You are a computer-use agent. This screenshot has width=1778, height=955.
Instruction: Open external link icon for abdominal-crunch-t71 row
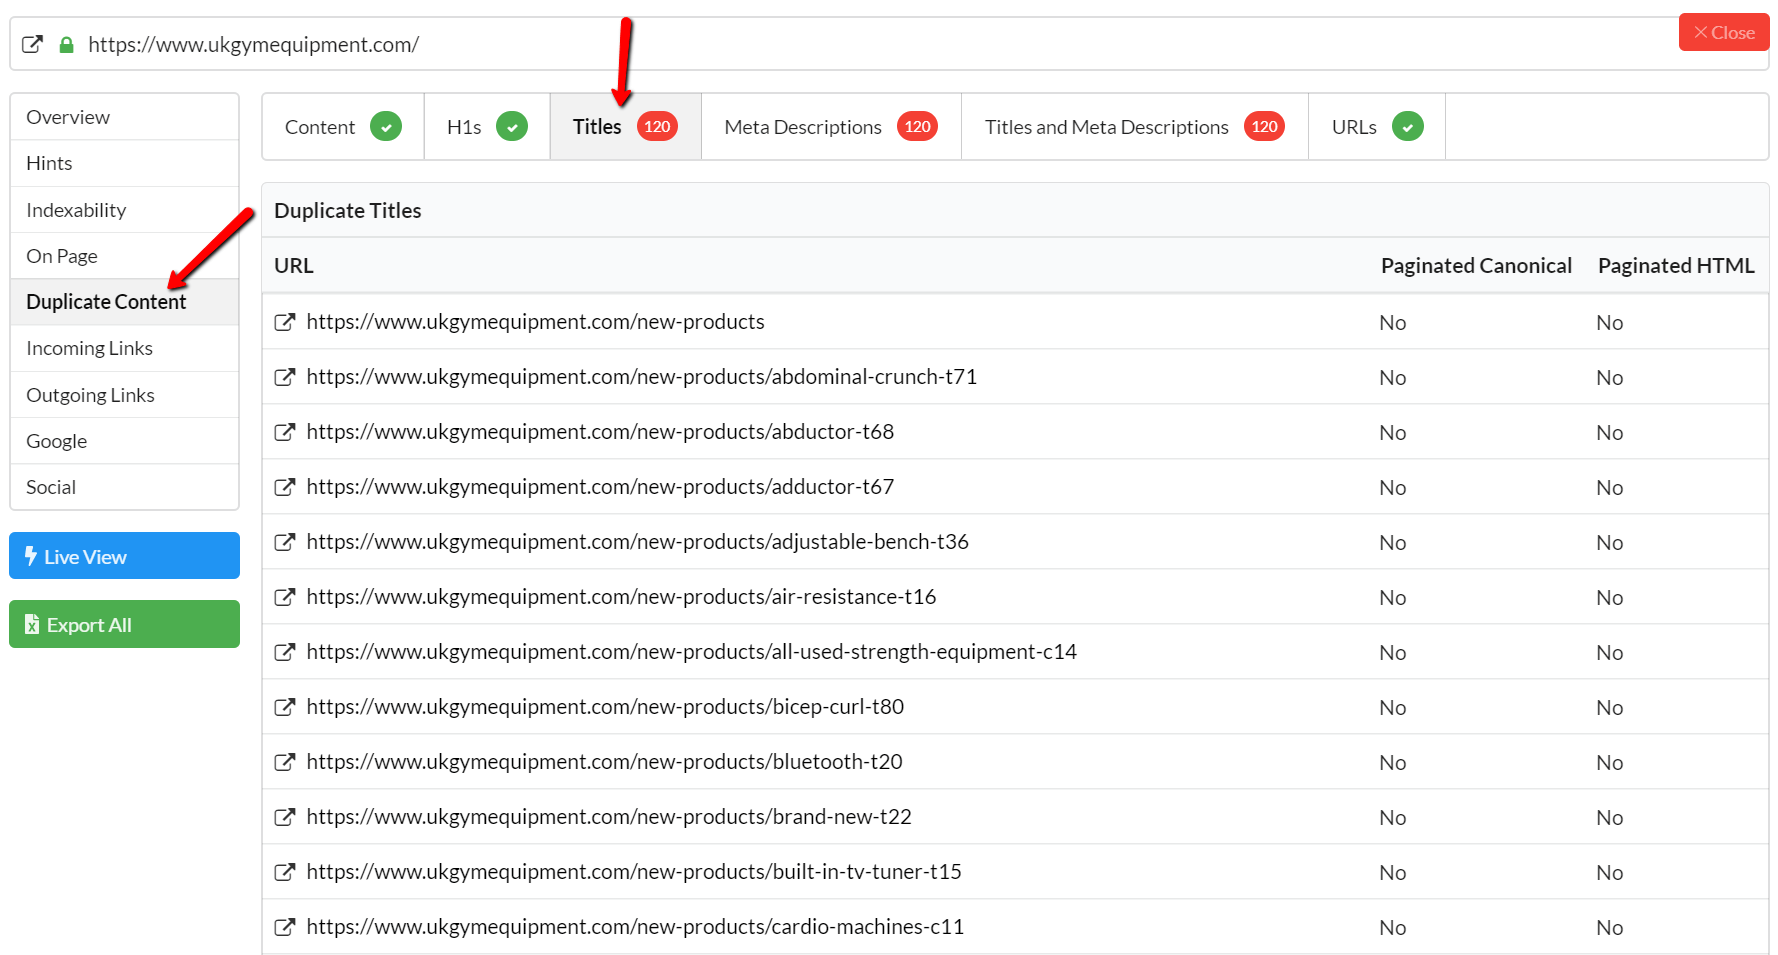tap(285, 377)
